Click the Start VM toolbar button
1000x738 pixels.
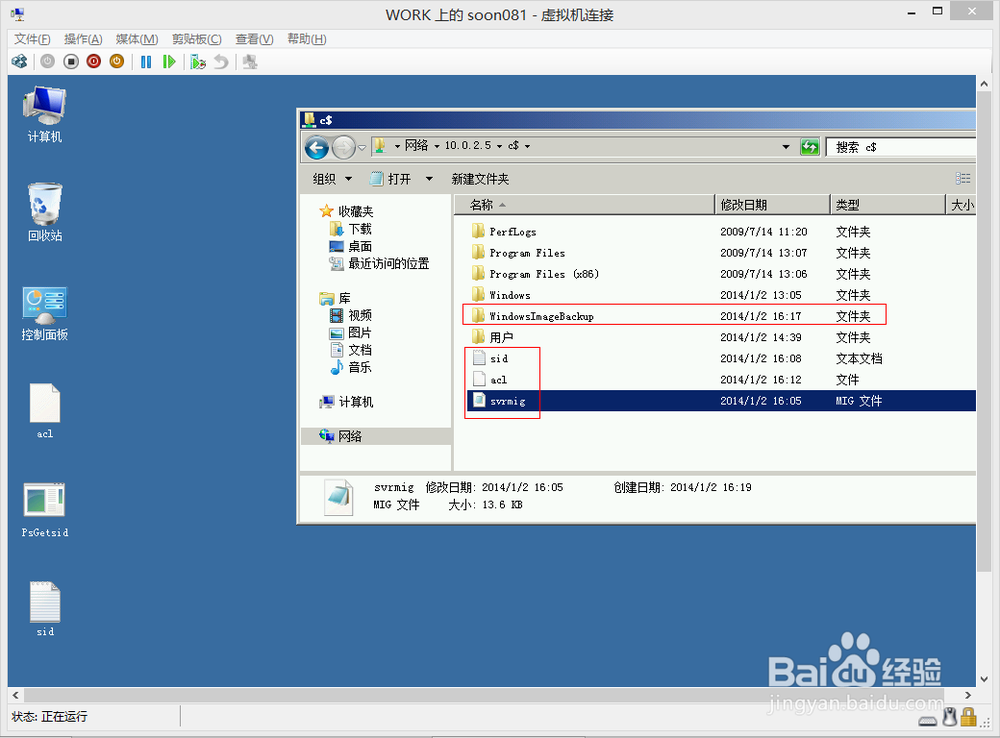coord(48,62)
